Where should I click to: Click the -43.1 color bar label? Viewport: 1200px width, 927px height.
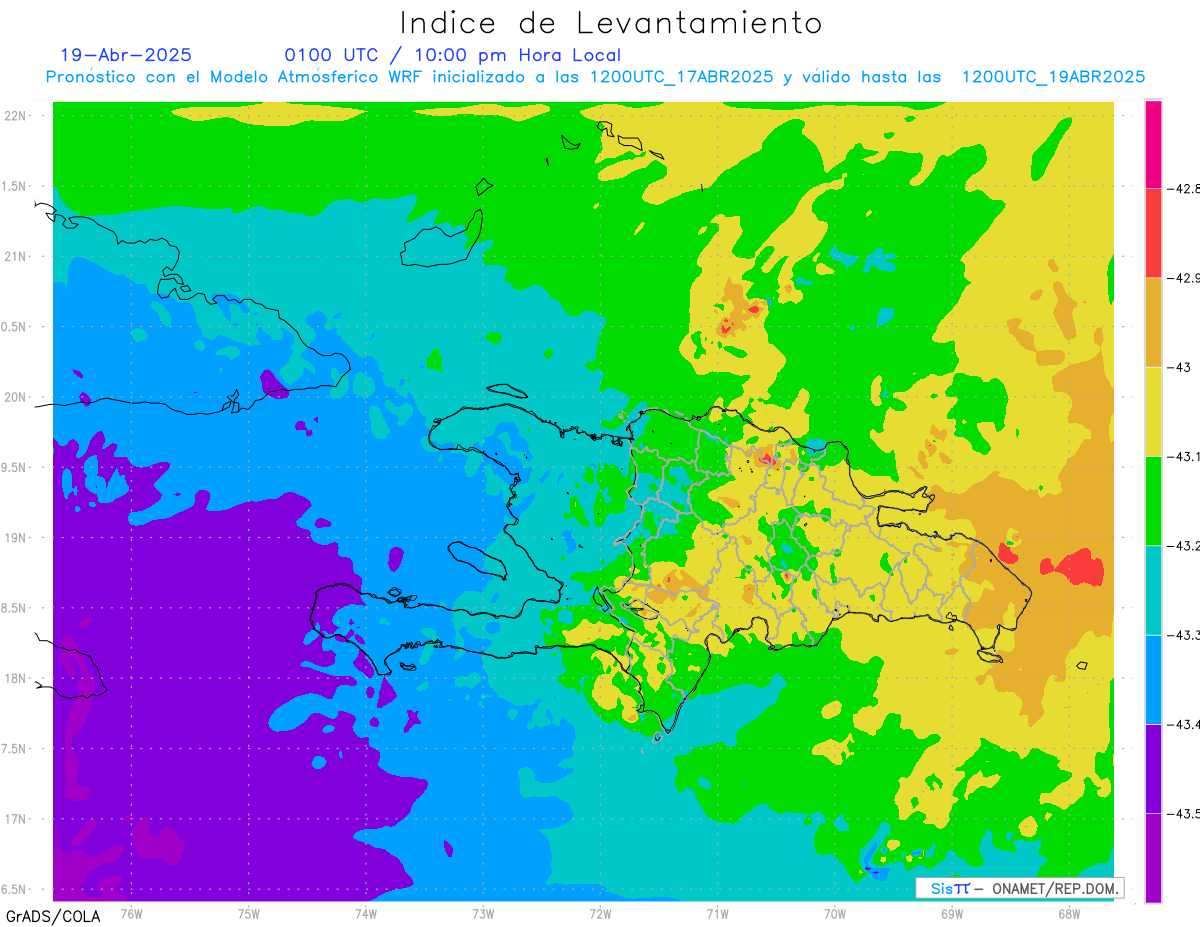(x=1184, y=456)
